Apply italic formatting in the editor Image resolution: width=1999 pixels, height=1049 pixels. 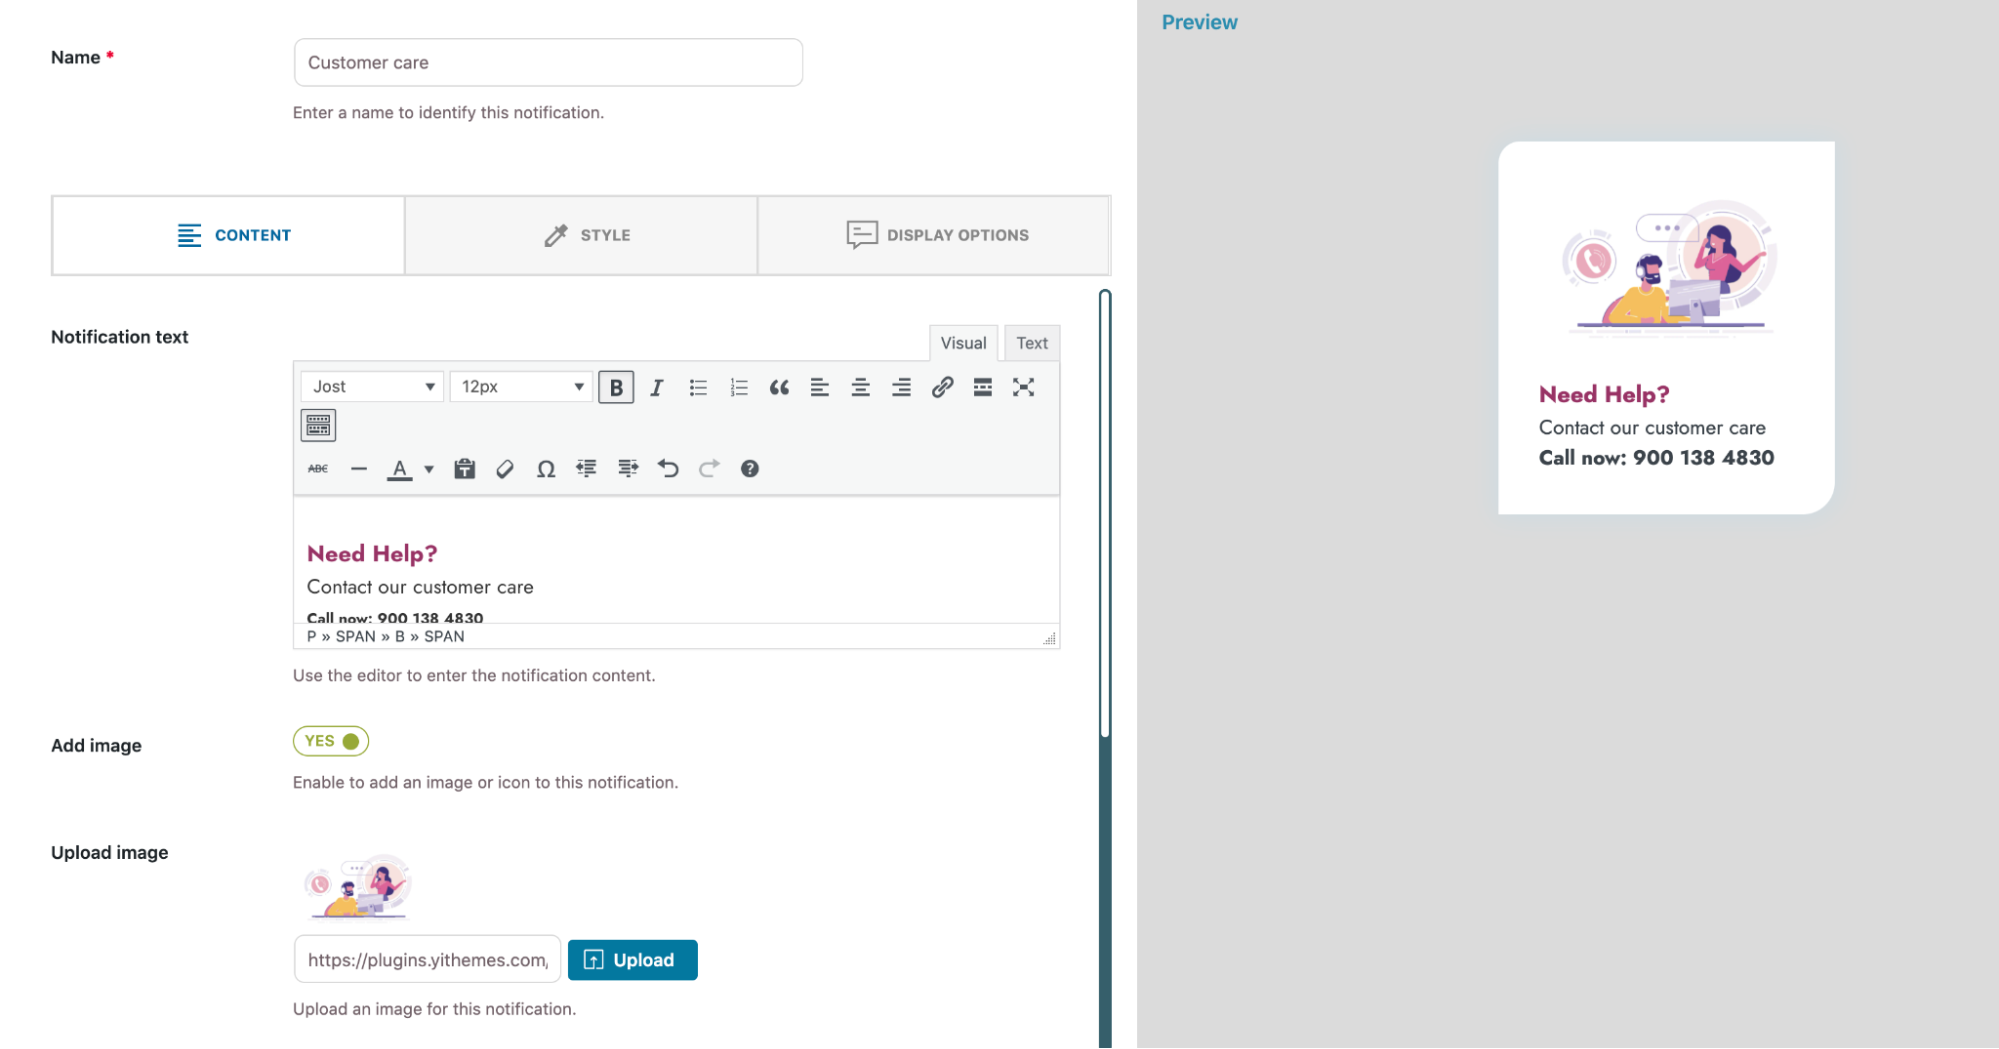[657, 387]
